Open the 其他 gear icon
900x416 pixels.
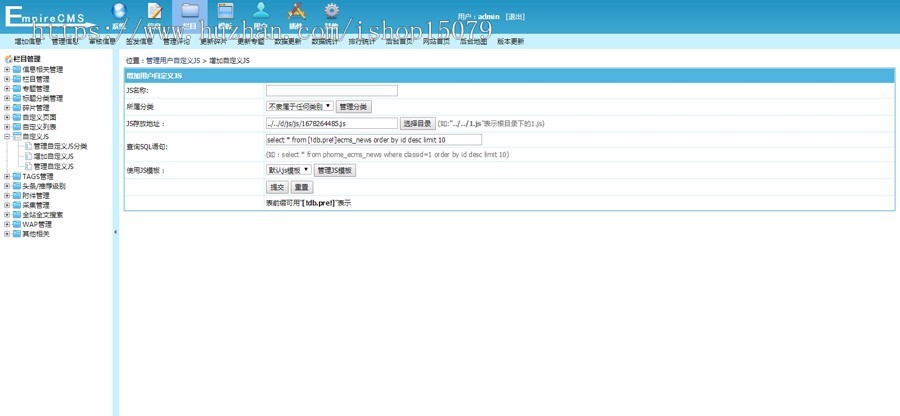tap(331, 11)
